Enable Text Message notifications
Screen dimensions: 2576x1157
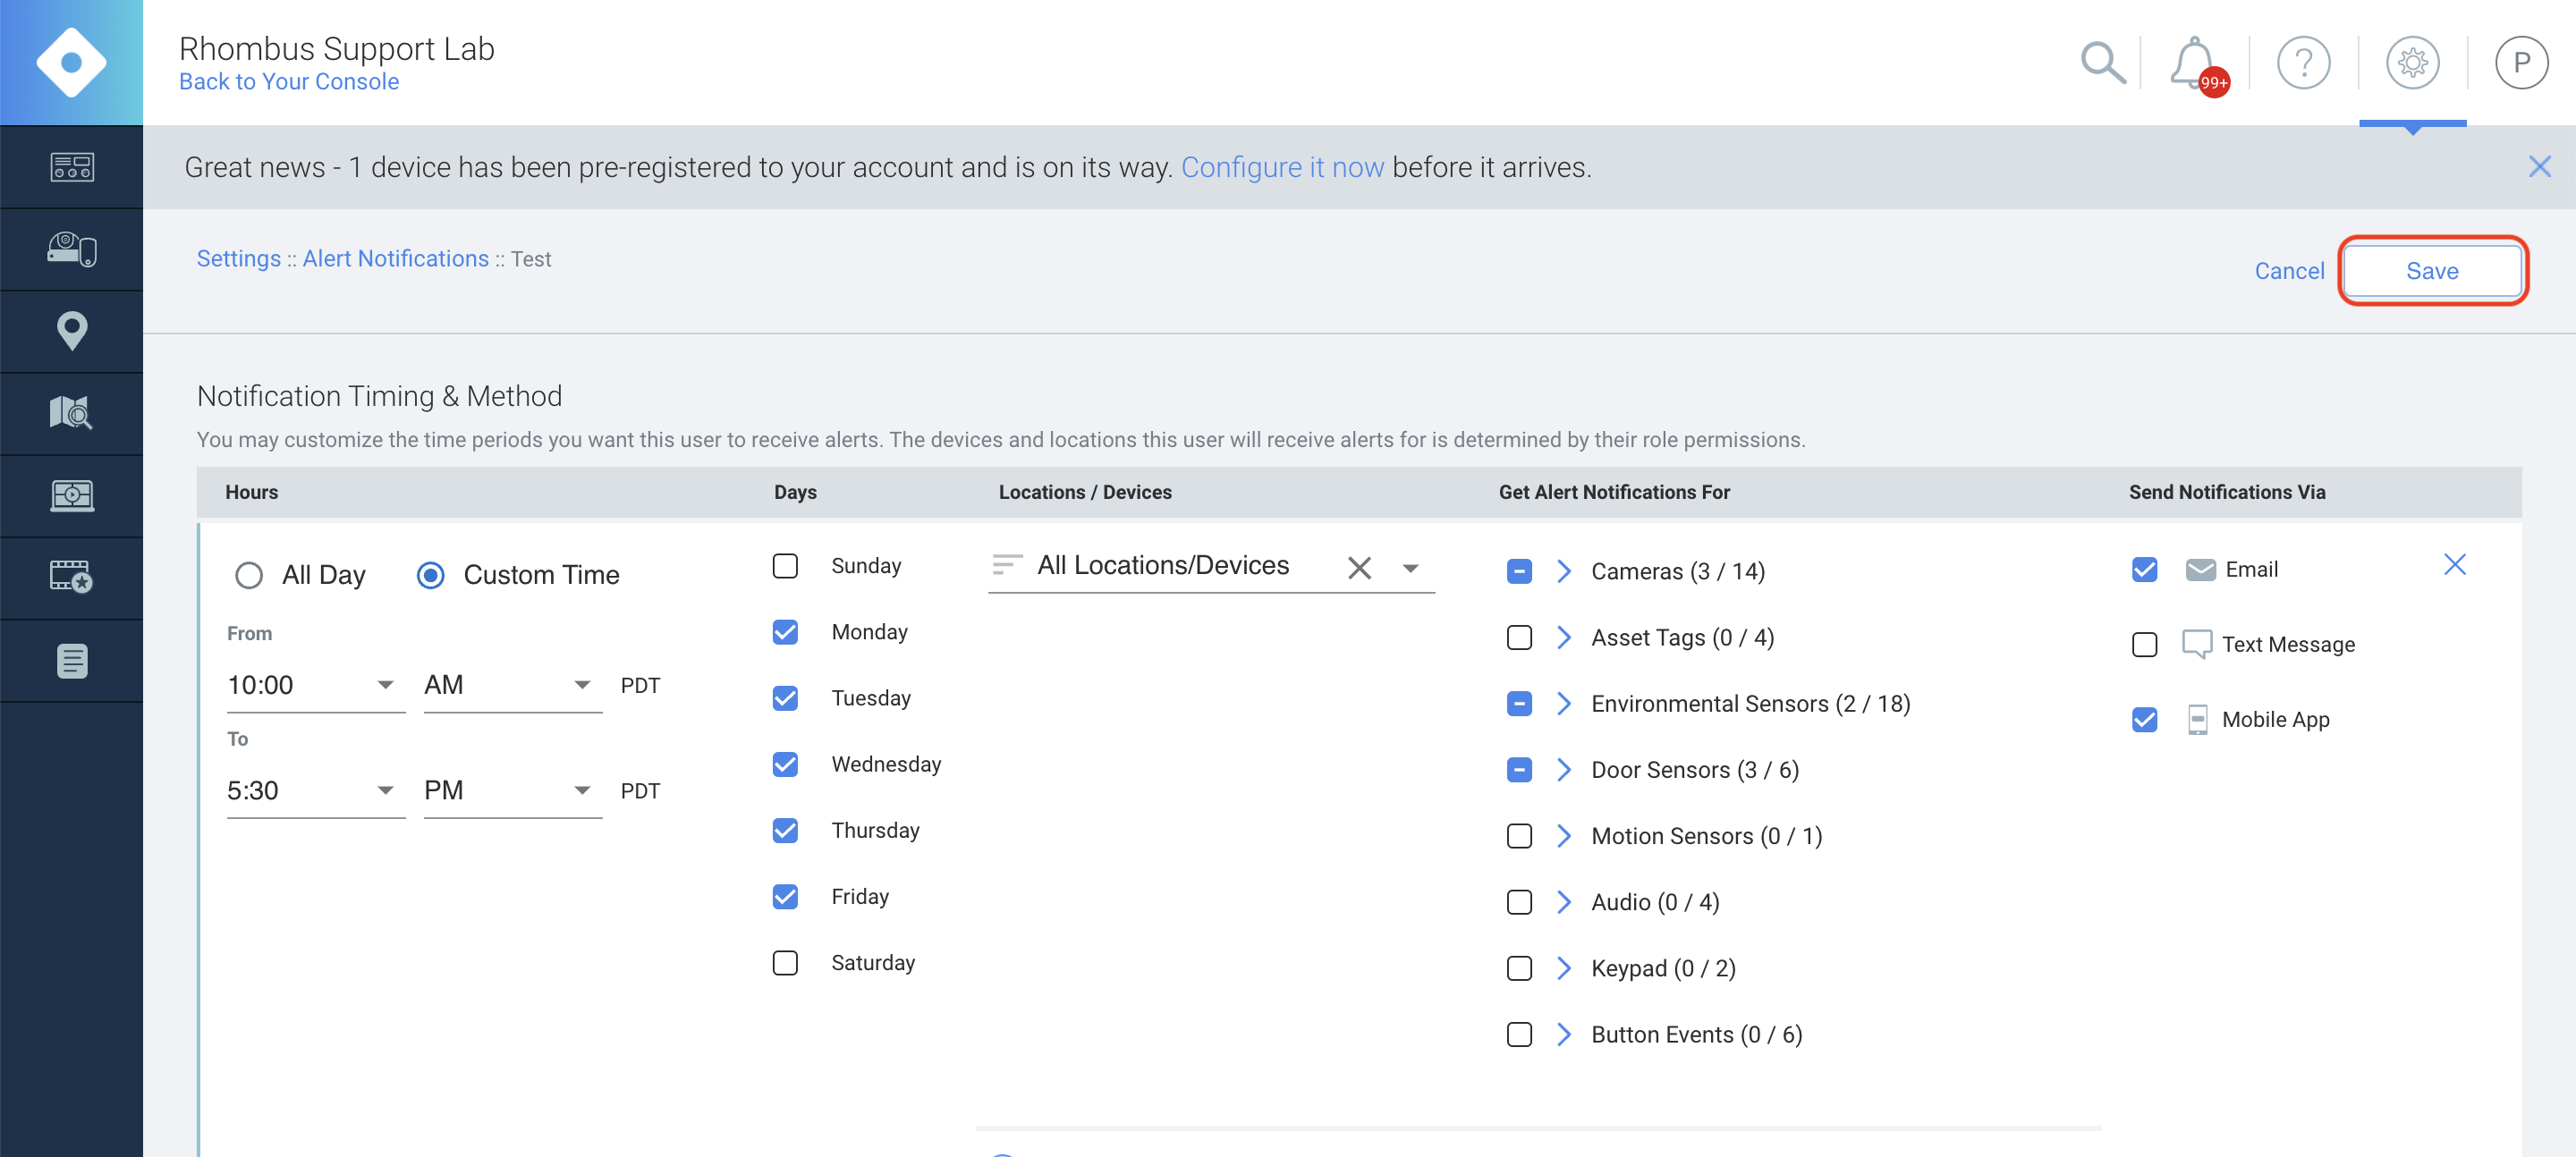point(2144,644)
